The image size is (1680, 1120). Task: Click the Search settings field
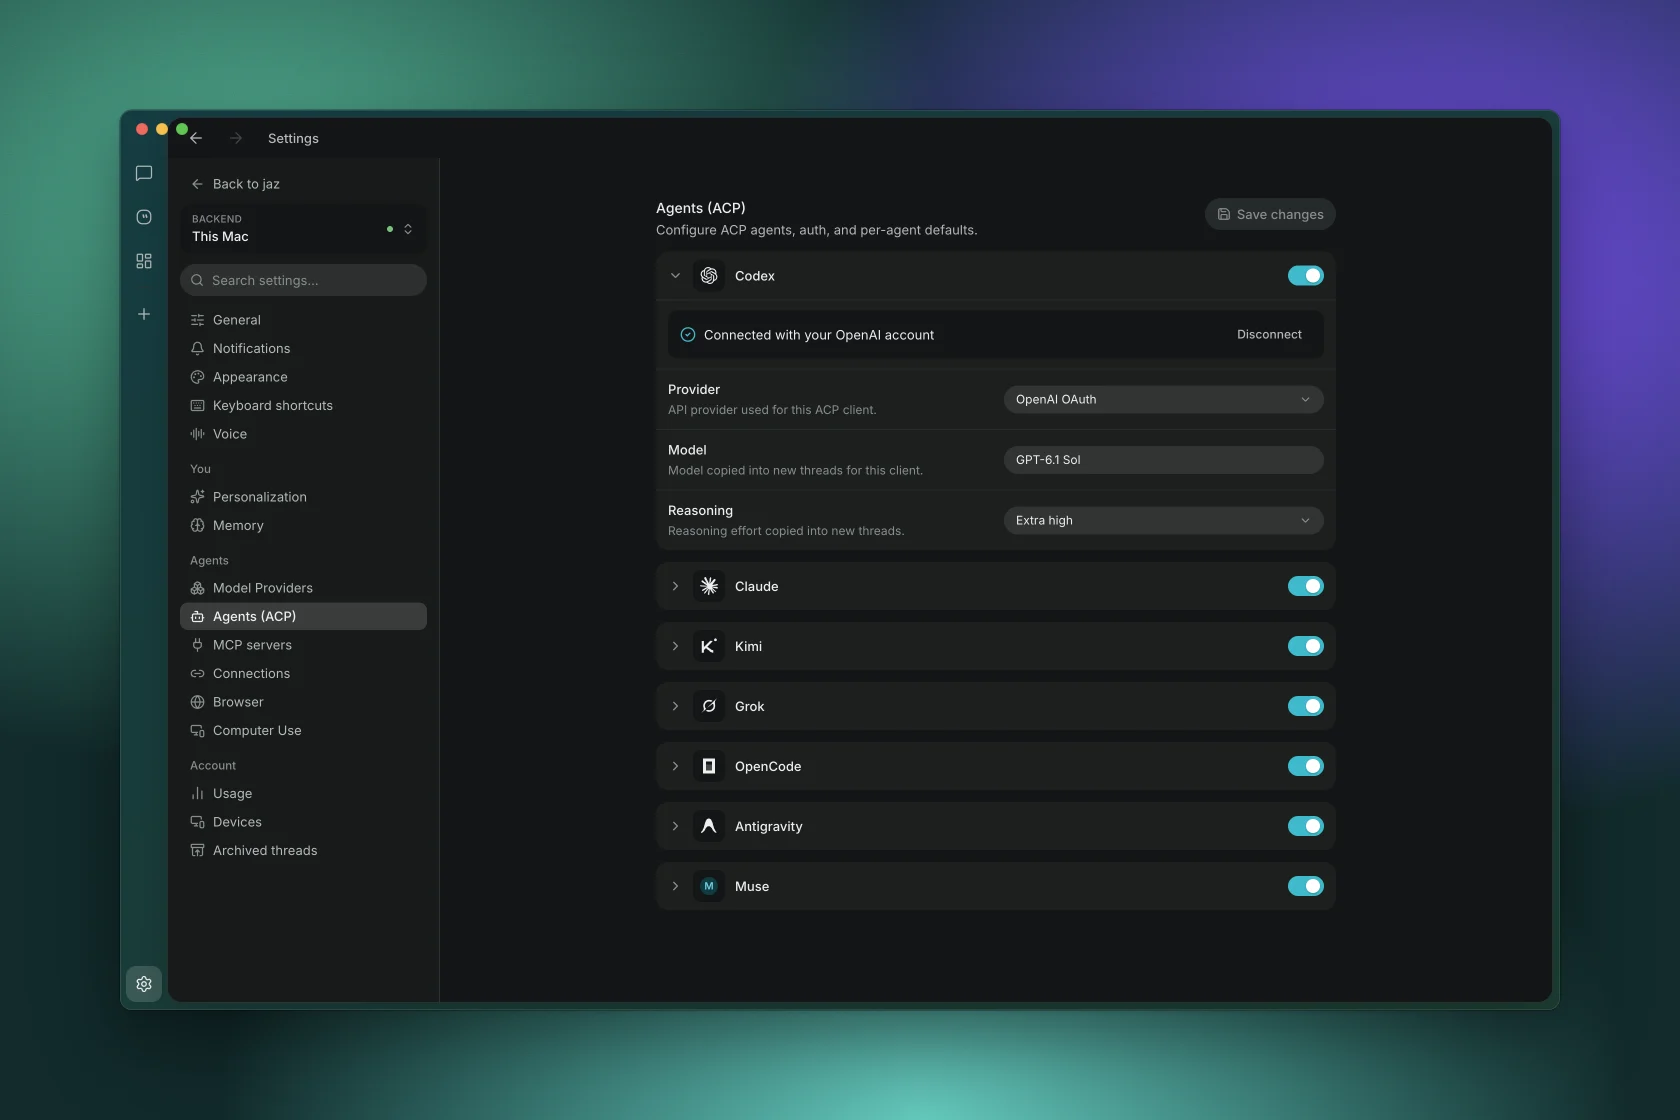pyautogui.click(x=303, y=281)
